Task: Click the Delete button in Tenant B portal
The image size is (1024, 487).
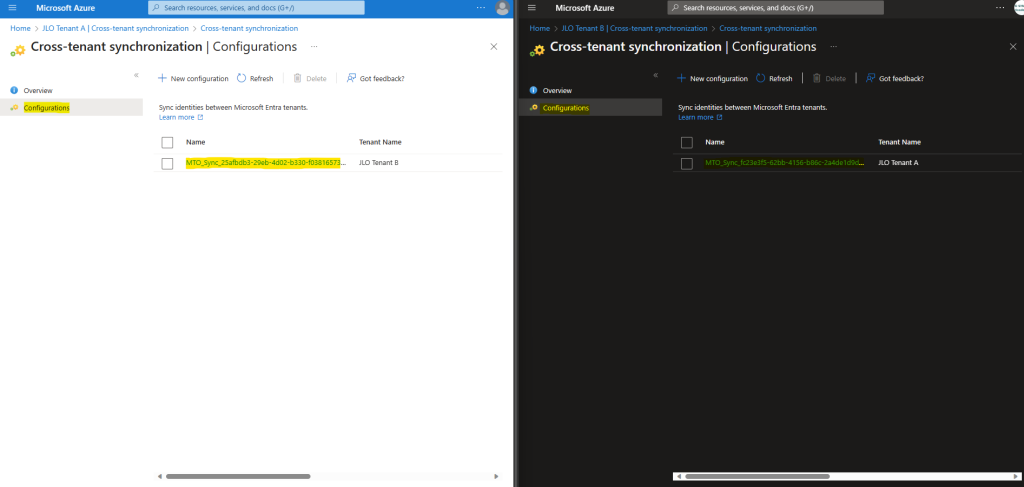Action: [829, 78]
